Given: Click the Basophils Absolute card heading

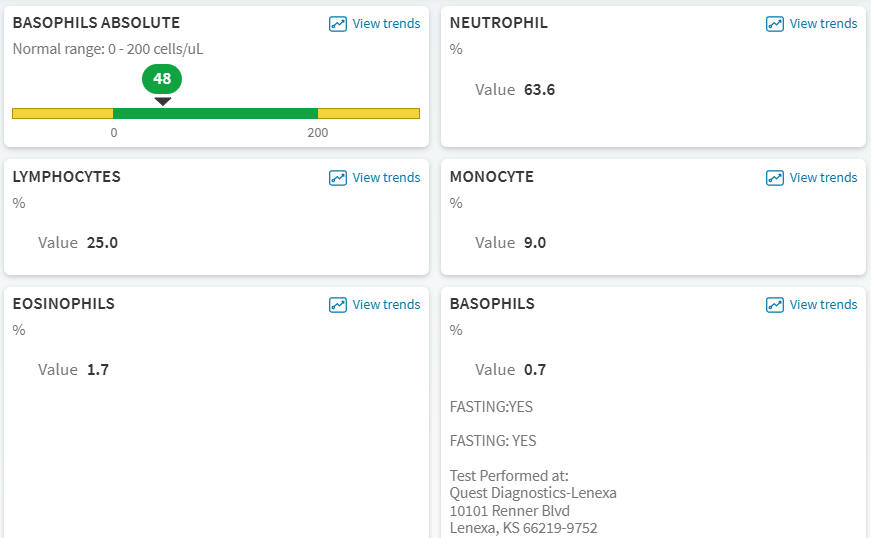Looking at the screenshot, I should tap(96, 22).
